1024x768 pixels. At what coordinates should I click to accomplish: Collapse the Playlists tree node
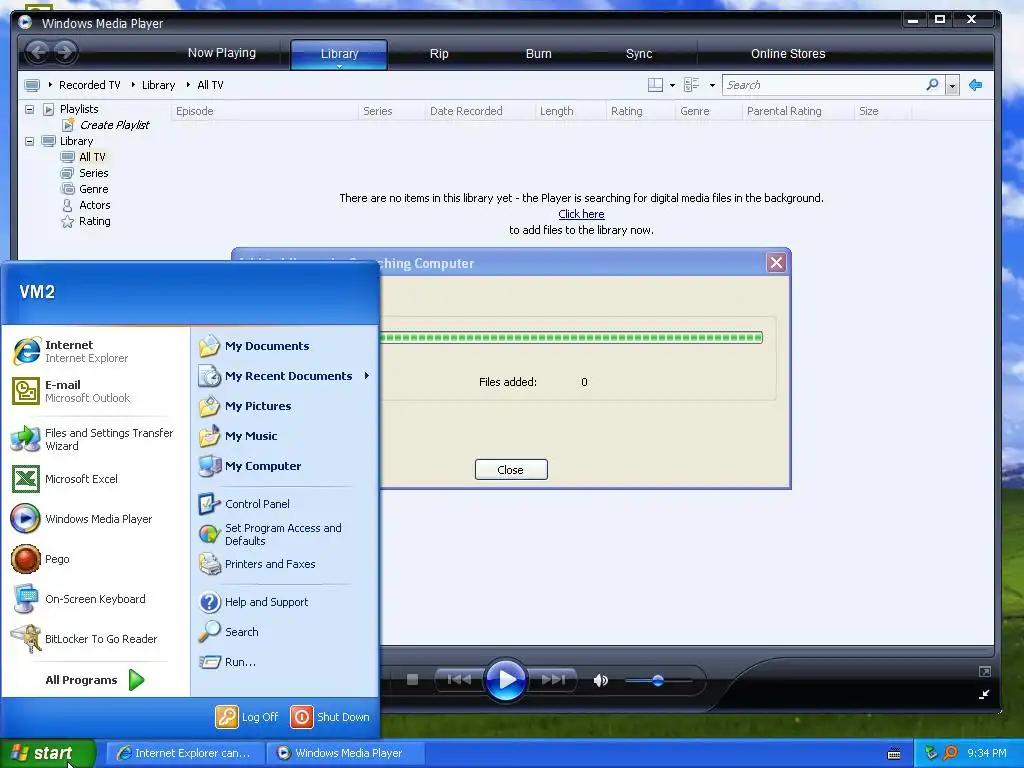point(29,109)
